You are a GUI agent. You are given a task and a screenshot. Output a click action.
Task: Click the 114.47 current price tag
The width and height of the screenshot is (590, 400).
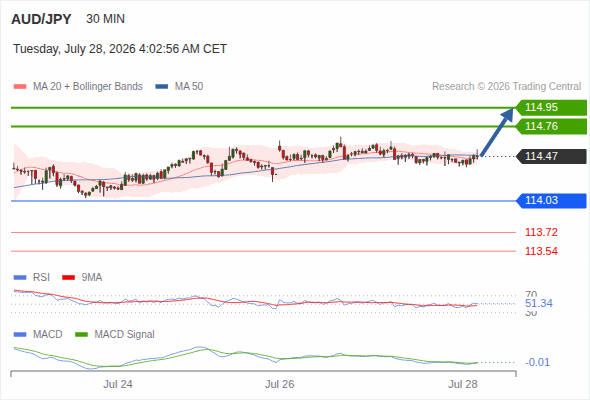point(551,156)
